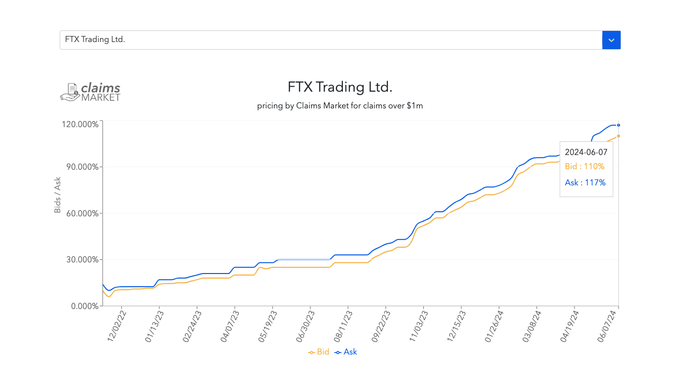This screenshot has height=388, width=700.
Task: Open the blue dropdown chevron button
Action: (611, 40)
